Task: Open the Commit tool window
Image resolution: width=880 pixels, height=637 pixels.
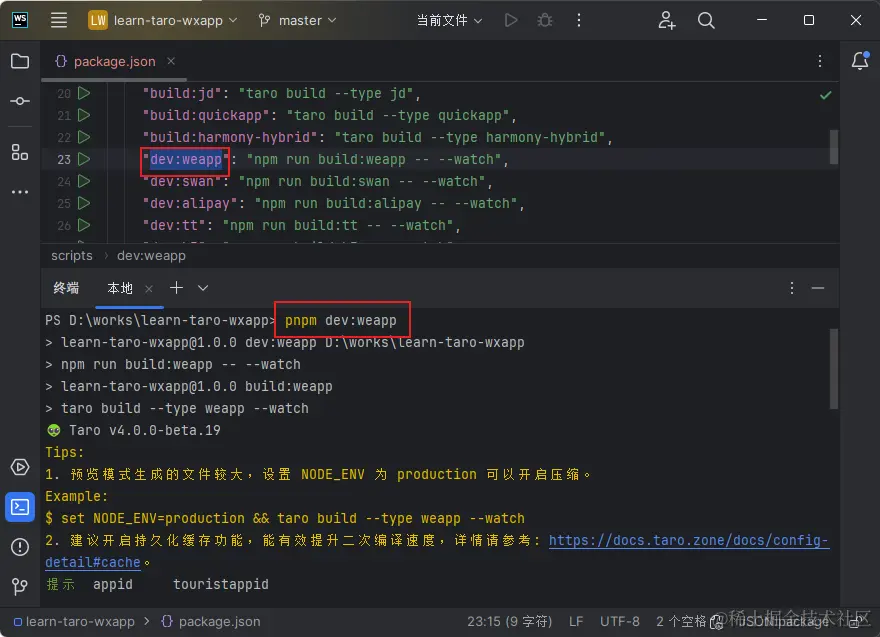Action: point(20,101)
